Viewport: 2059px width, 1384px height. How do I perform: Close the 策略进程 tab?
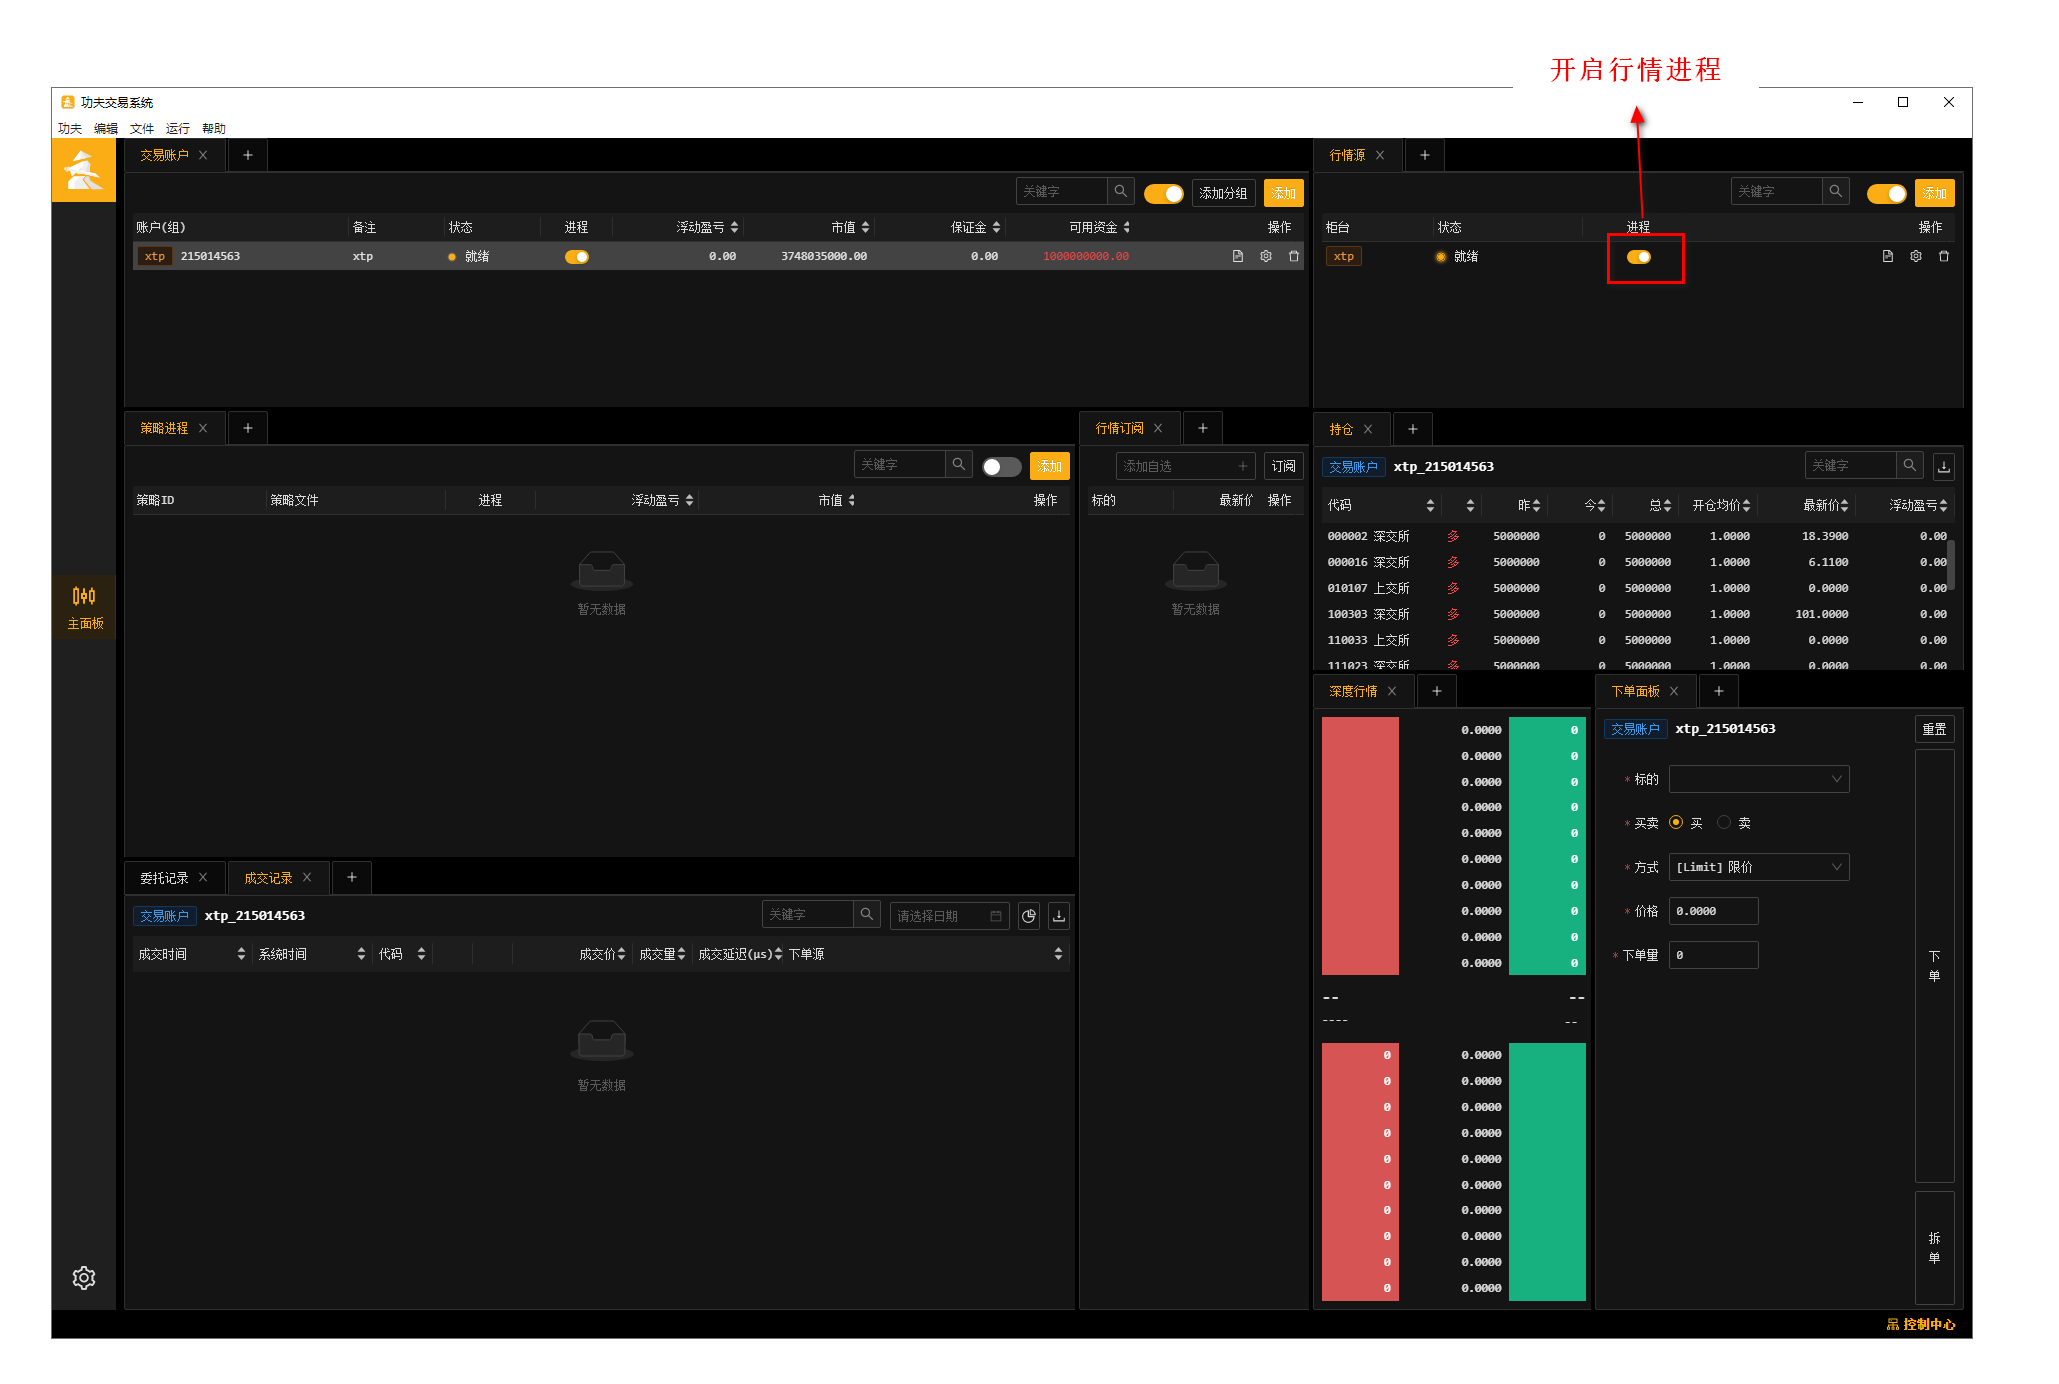point(203,428)
